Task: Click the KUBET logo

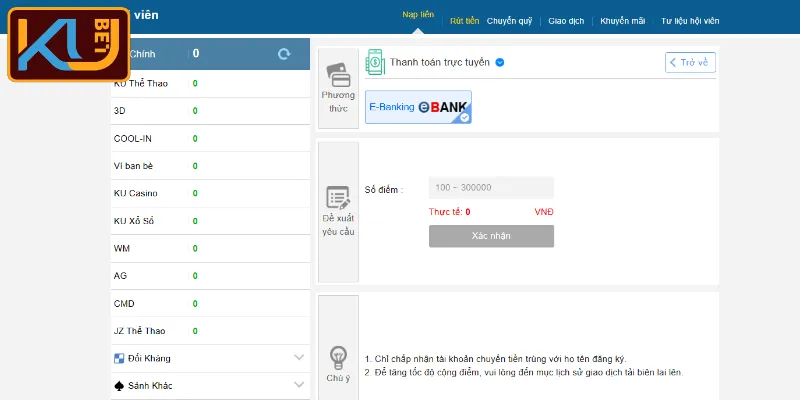Action: (x=69, y=44)
